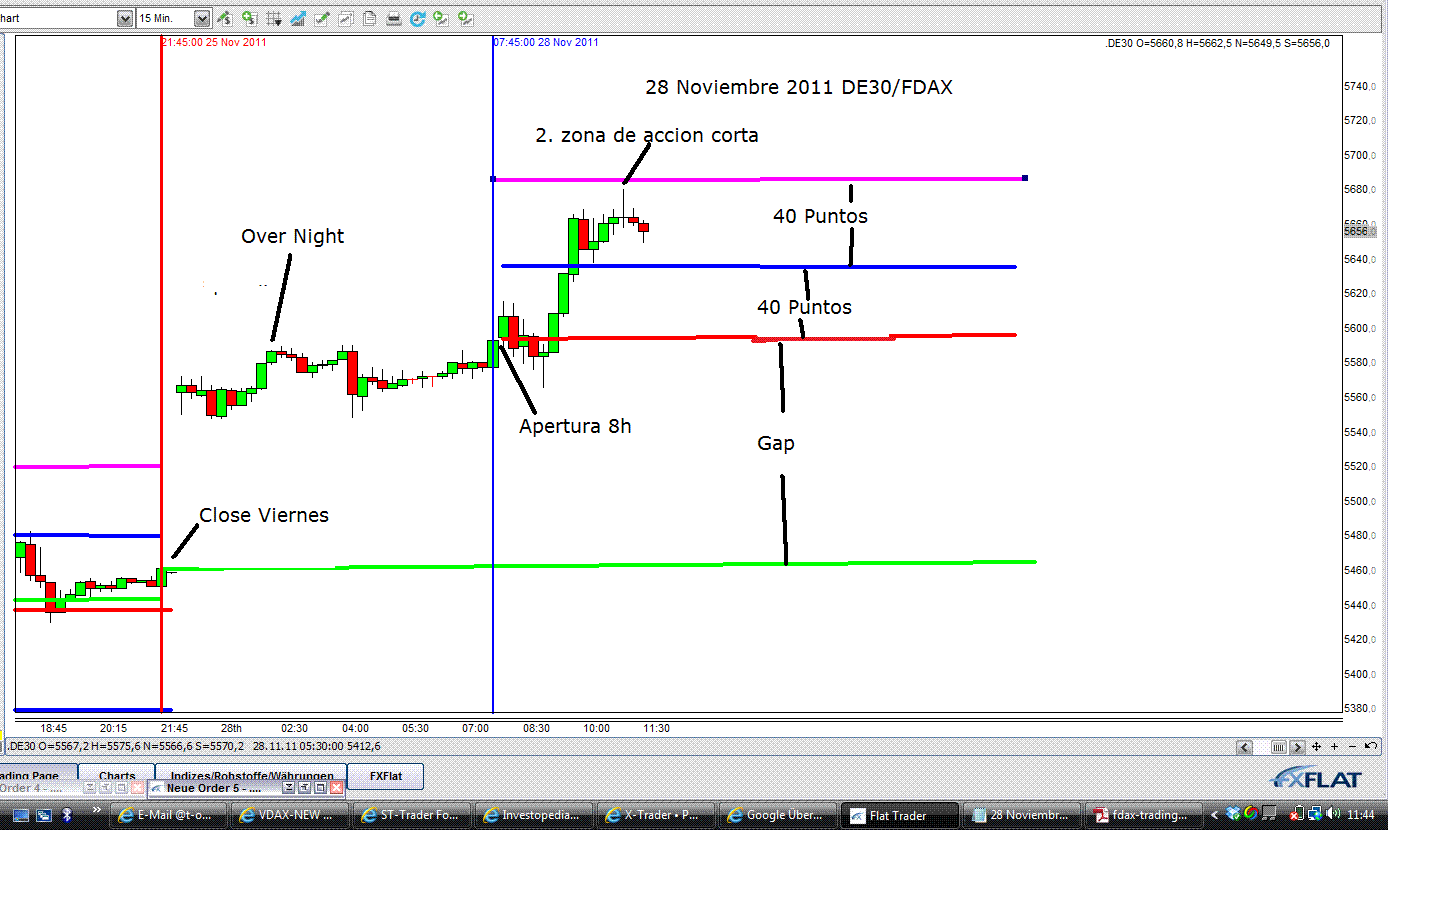Open the chart type dropdown arrow
The height and width of the screenshot is (900, 1440).
coord(125,18)
